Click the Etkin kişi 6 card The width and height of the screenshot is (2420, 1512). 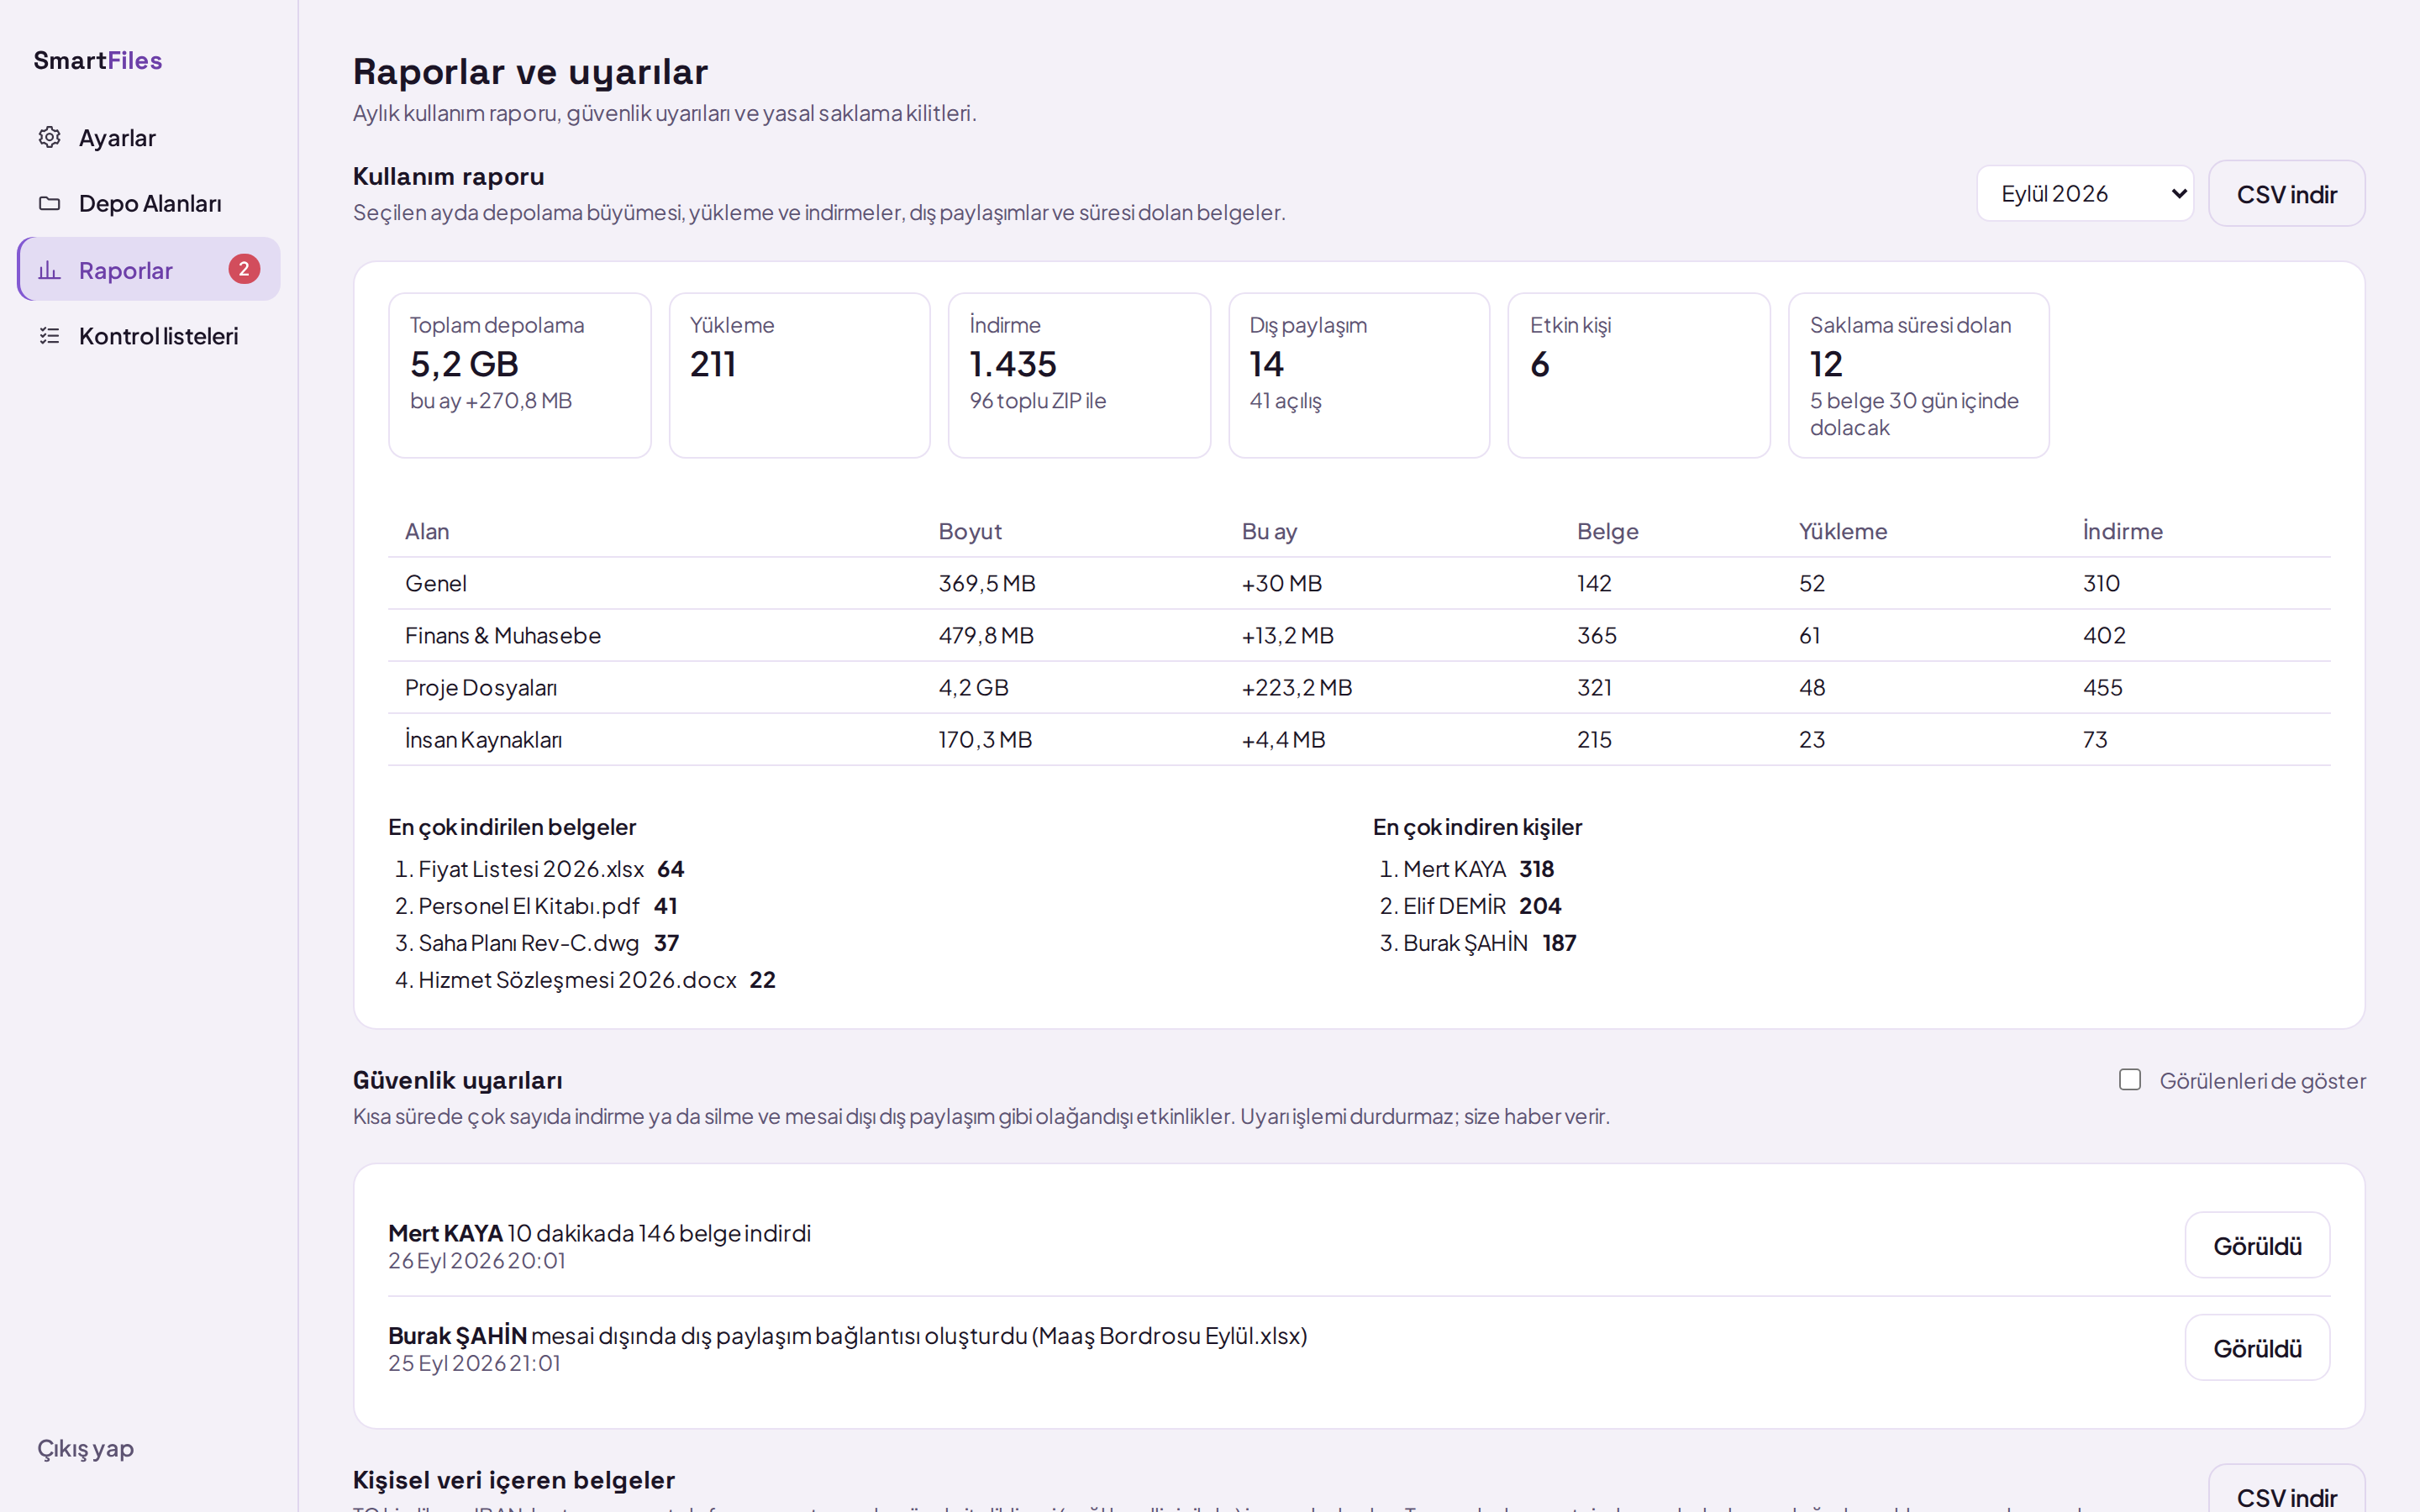coord(1639,376)
